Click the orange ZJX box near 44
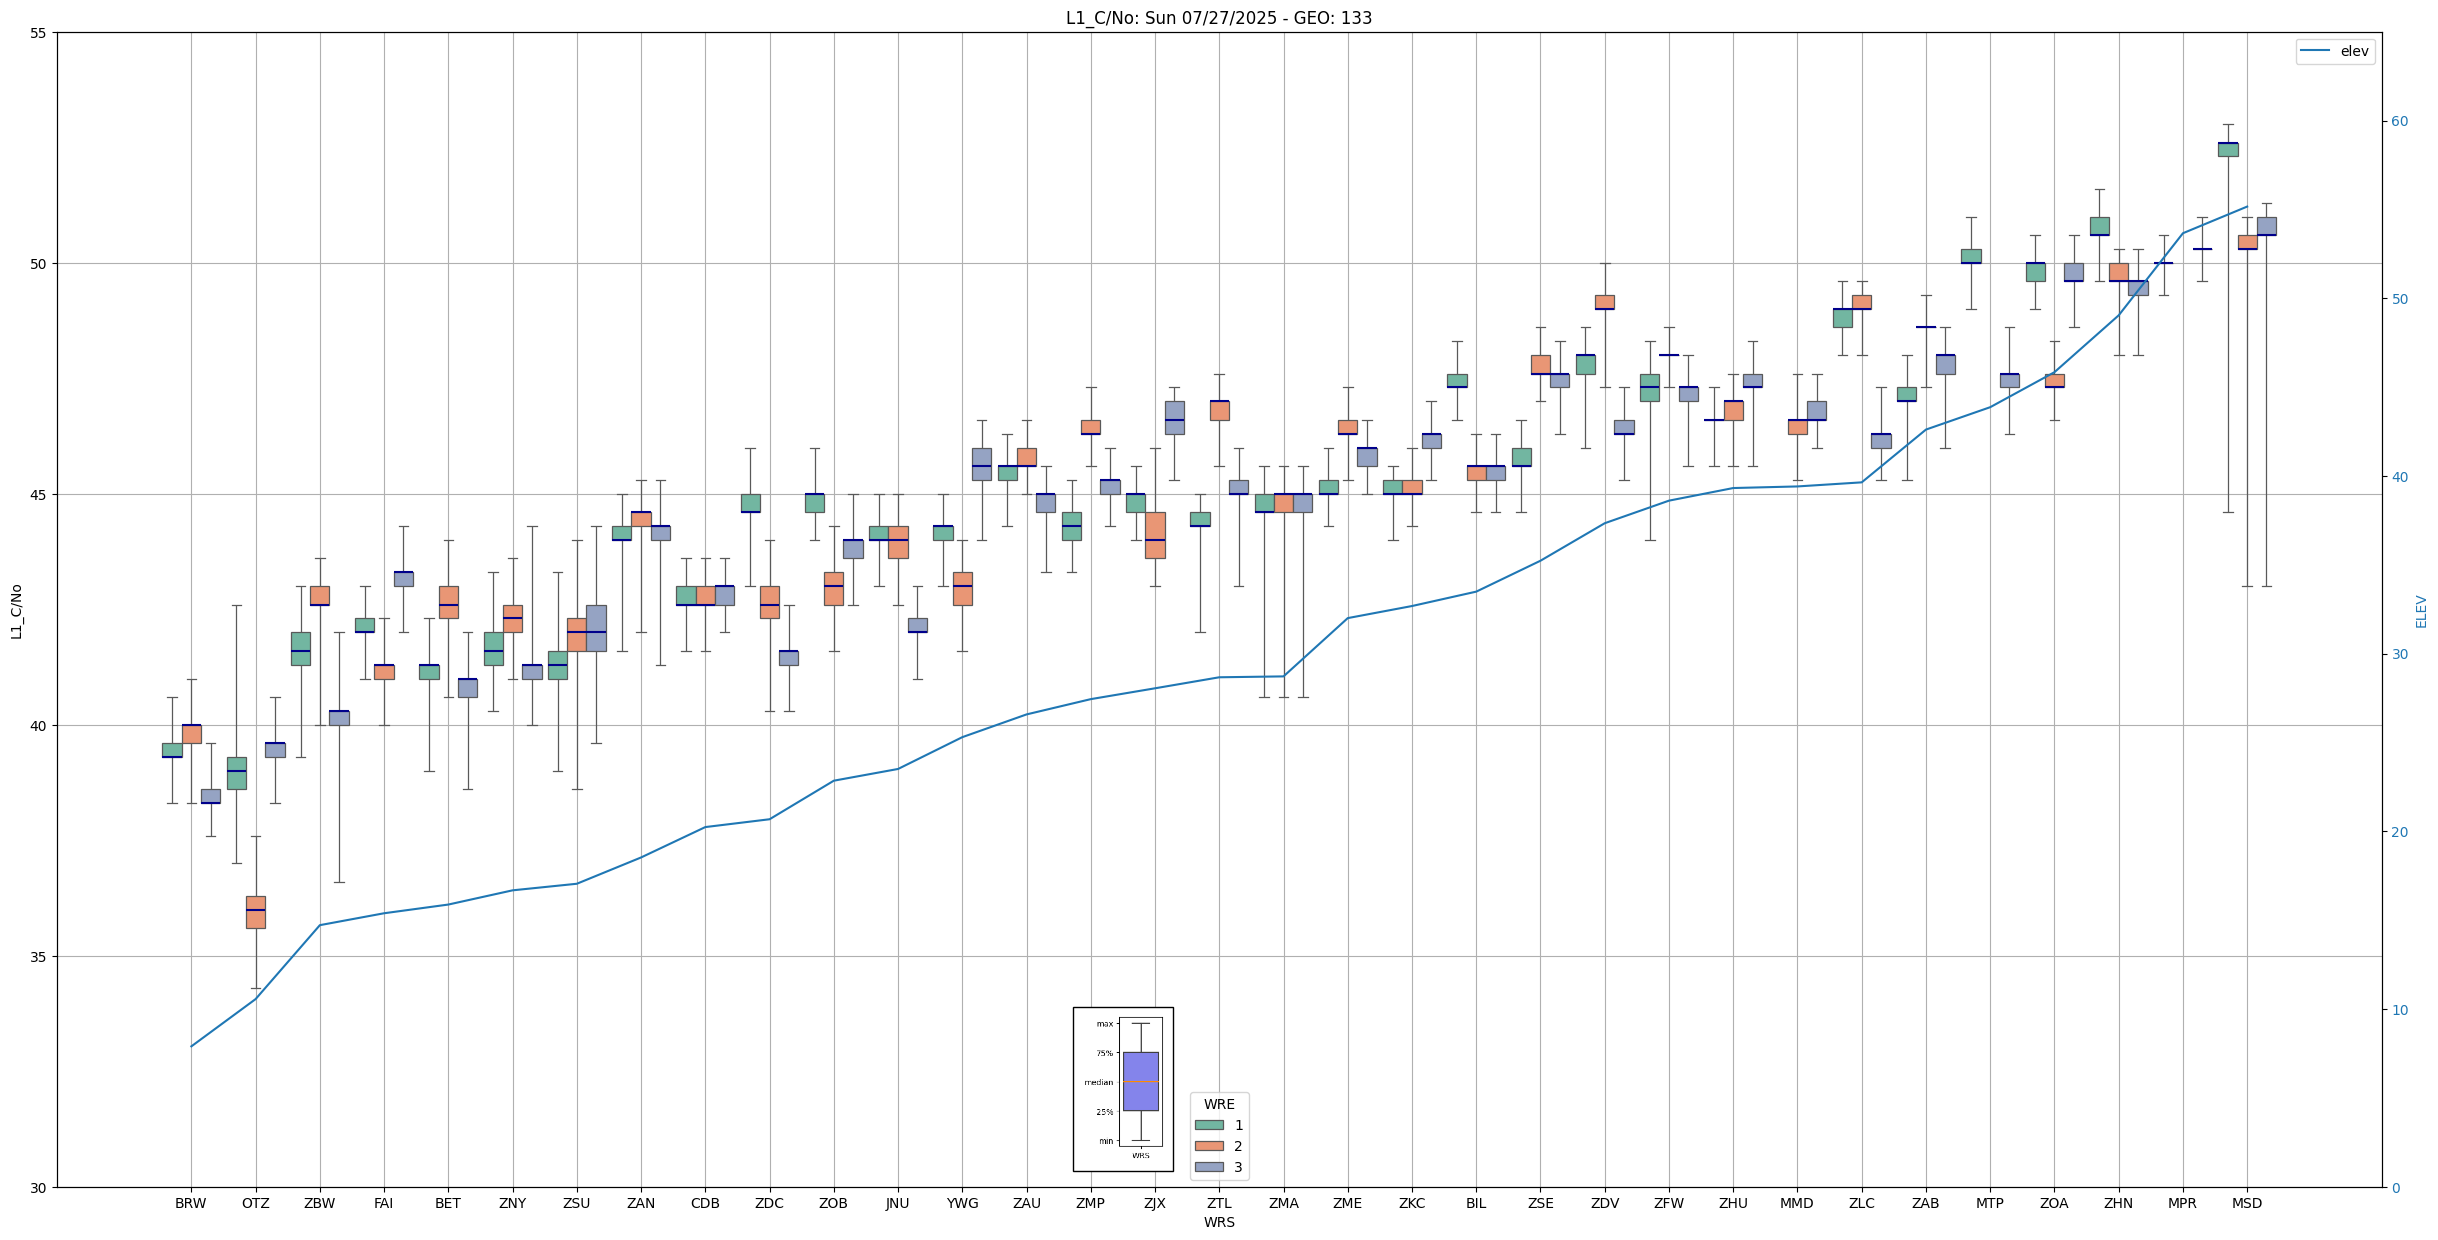This screenshot has height=1240, width=2438. 1154,535
